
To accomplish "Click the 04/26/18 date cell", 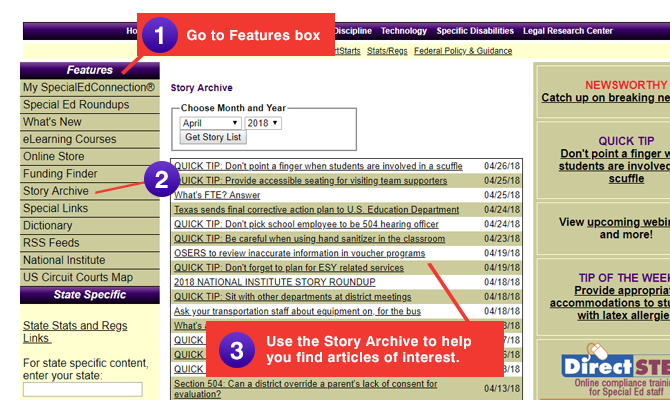I will point(502,166).
